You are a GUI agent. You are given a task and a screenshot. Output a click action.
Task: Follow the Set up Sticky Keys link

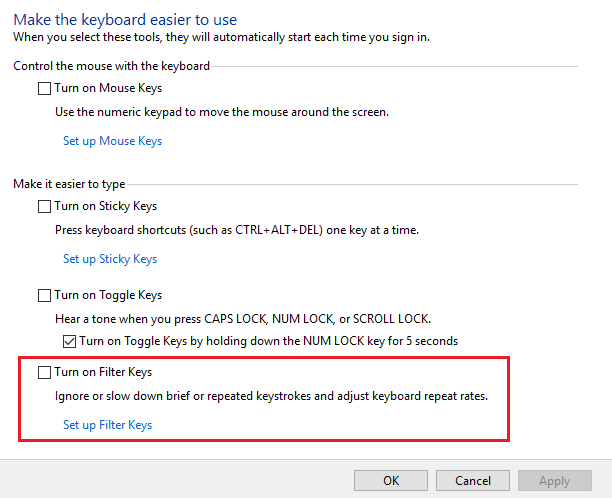click(110, 259)
